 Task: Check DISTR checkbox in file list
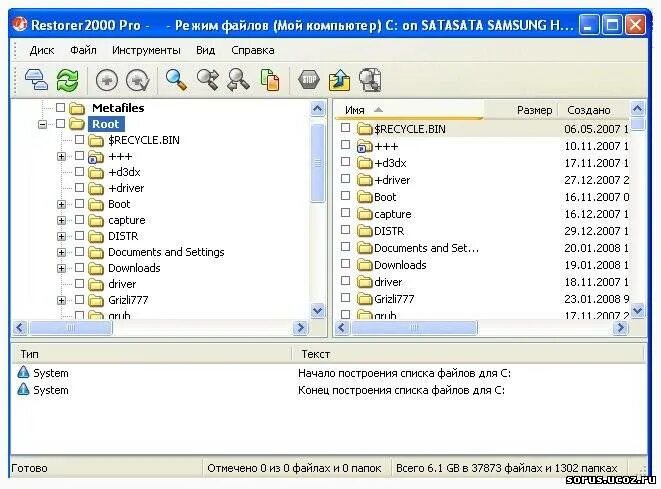(345, 229)
